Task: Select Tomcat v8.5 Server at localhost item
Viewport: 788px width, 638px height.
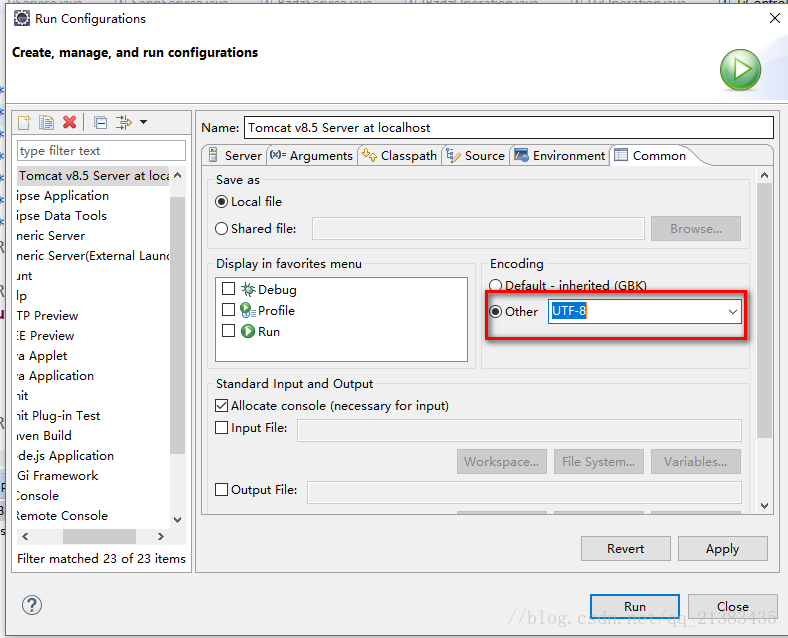Action: (93, 176)
